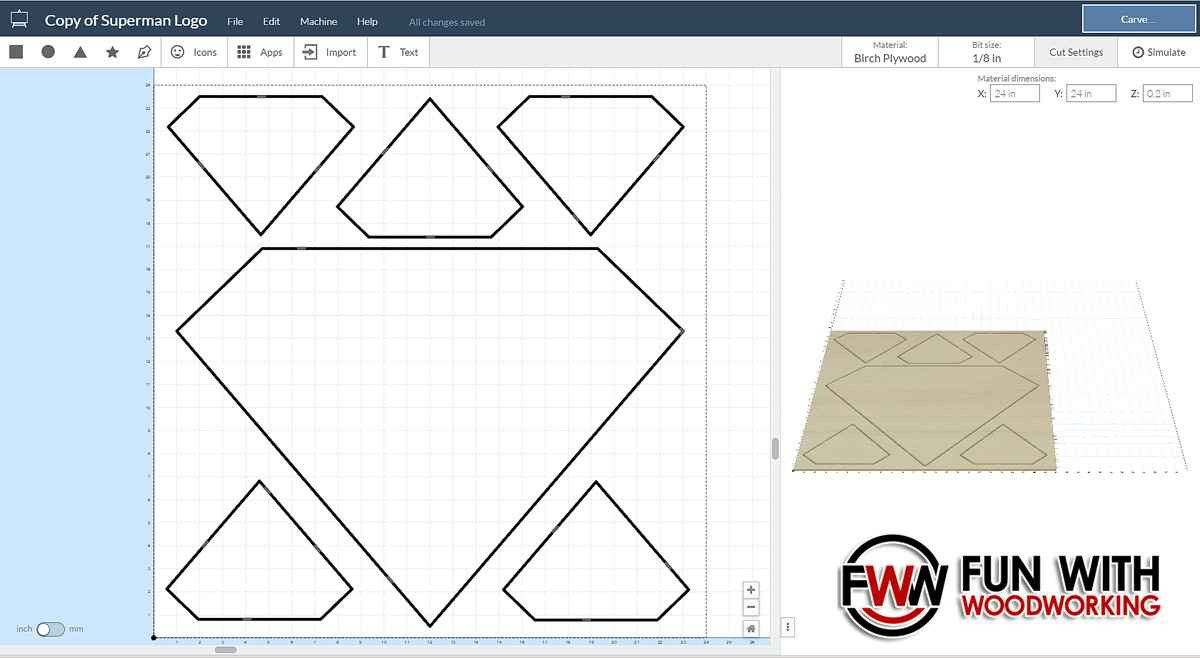This screenshot has width=1200, height=658.
Task: Edit material X dimension field
Action: (1014, 93)
